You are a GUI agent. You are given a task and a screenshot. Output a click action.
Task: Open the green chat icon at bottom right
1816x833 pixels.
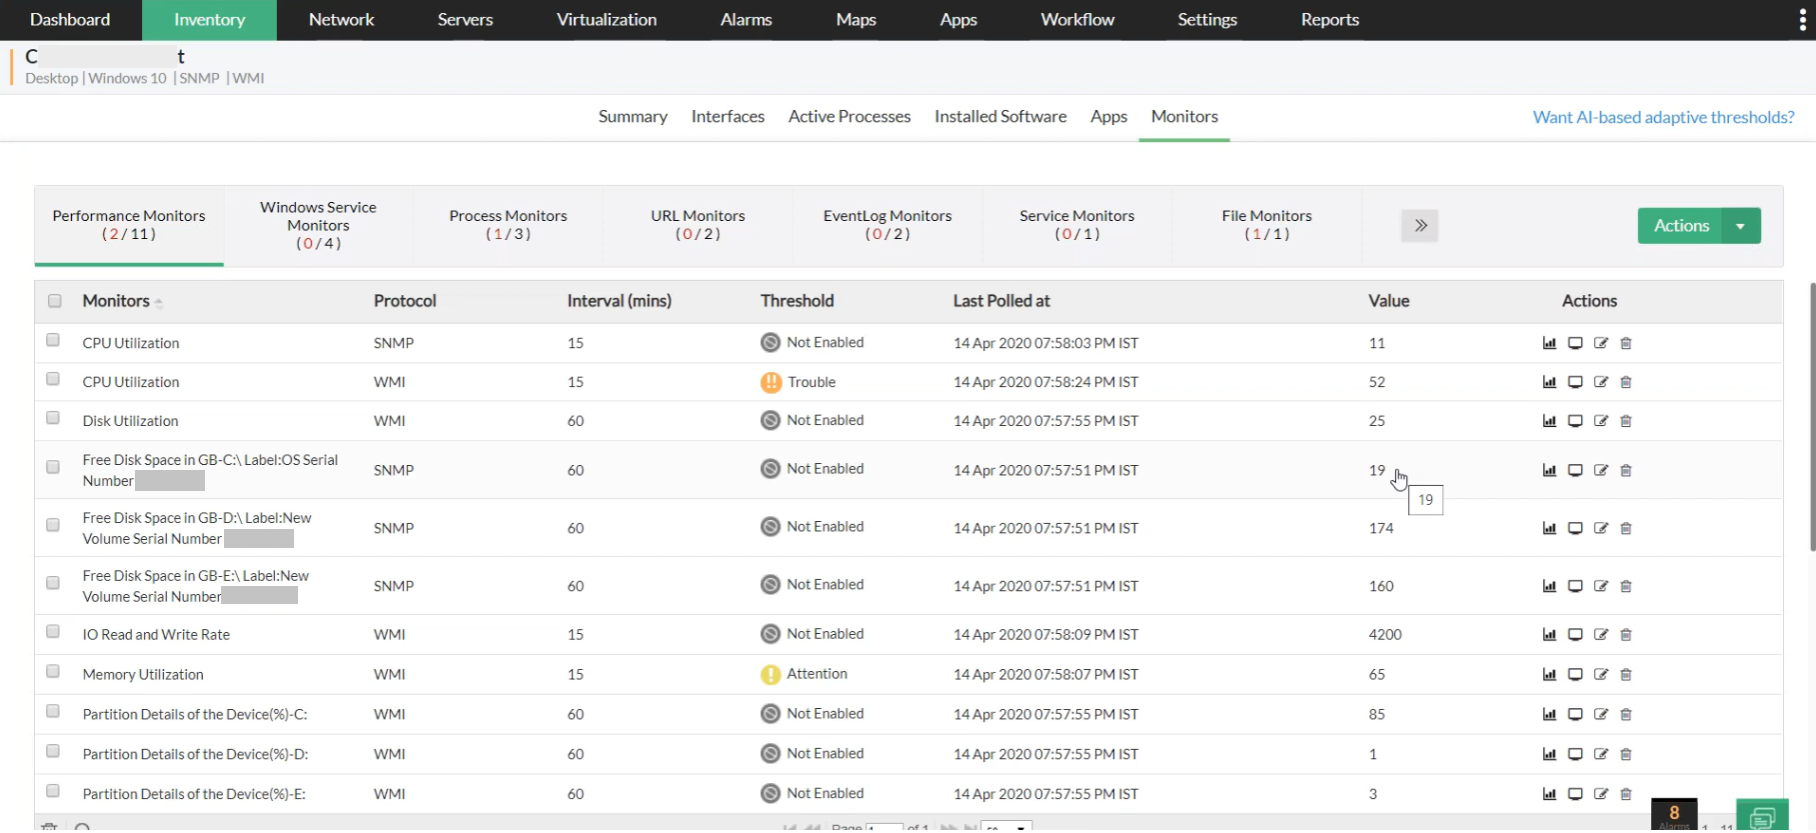1762,817
